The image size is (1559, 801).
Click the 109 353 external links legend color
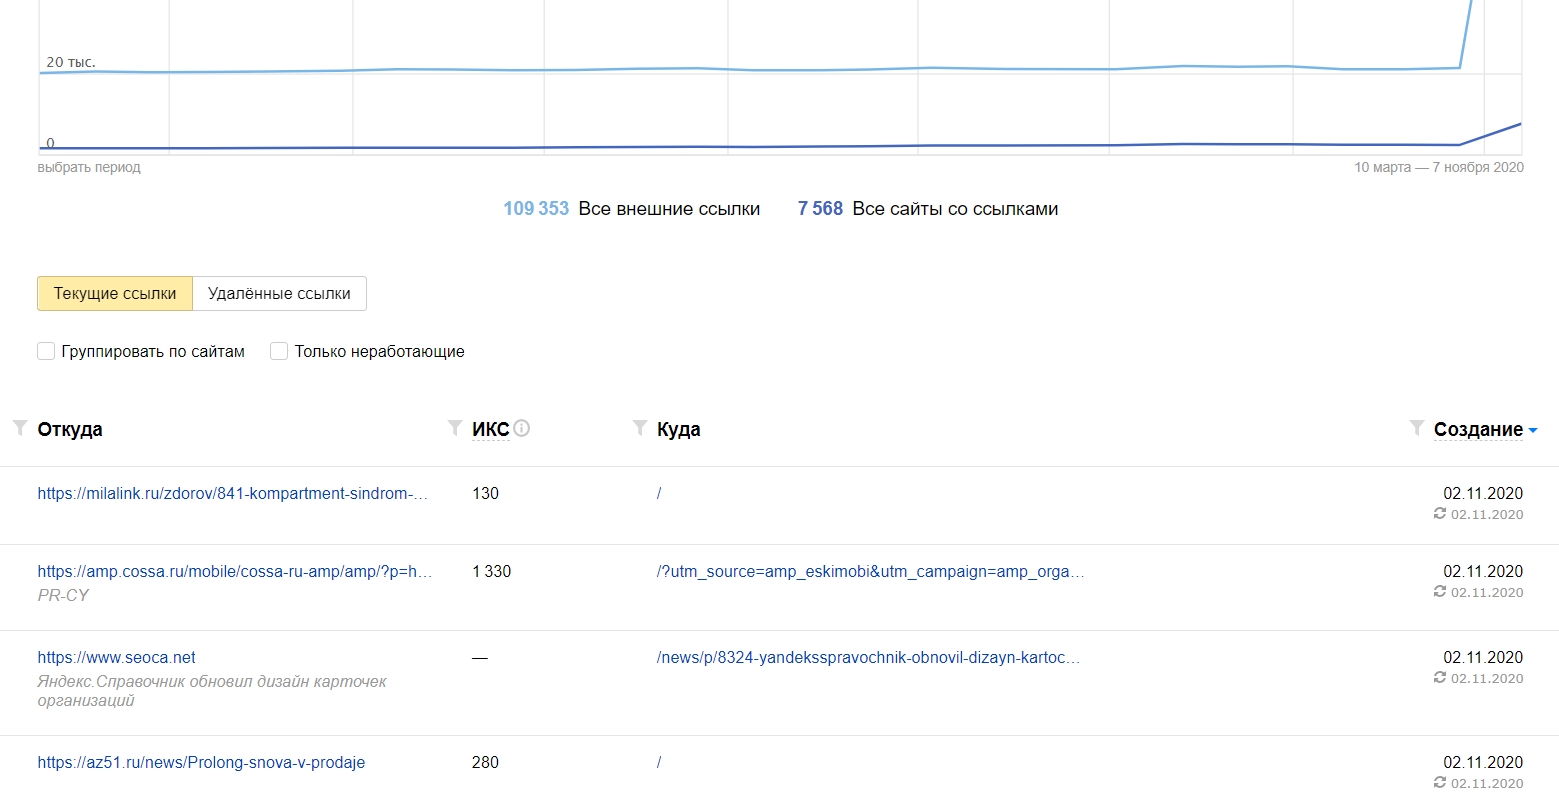[x=536, y=209]
